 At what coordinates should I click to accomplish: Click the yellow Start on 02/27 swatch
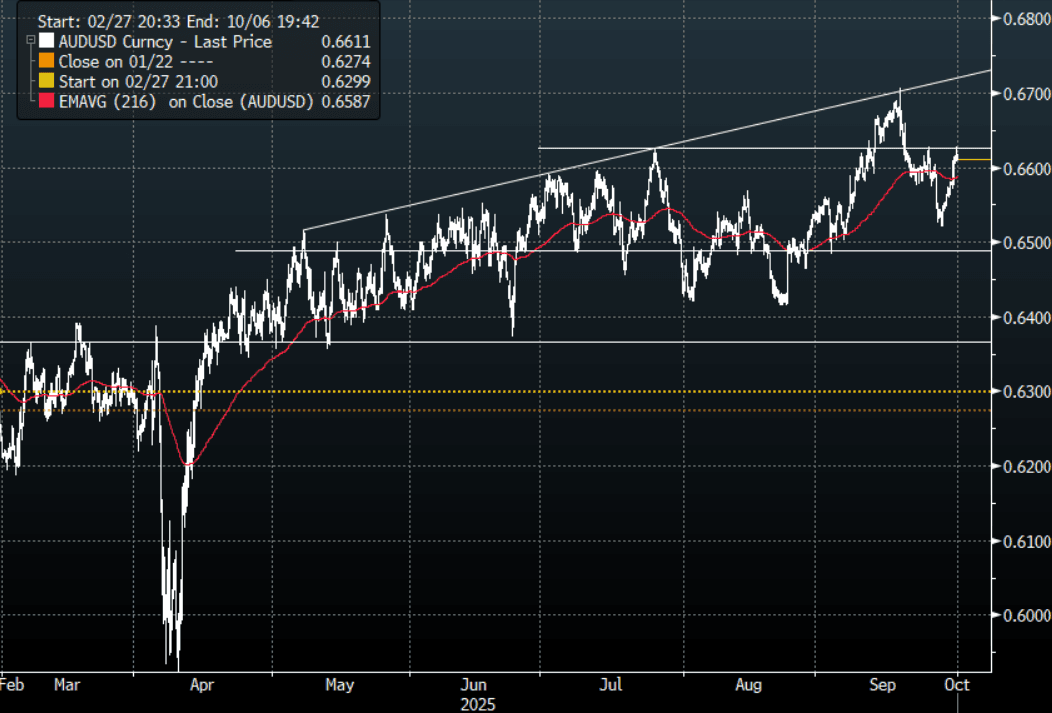(45, 80)
